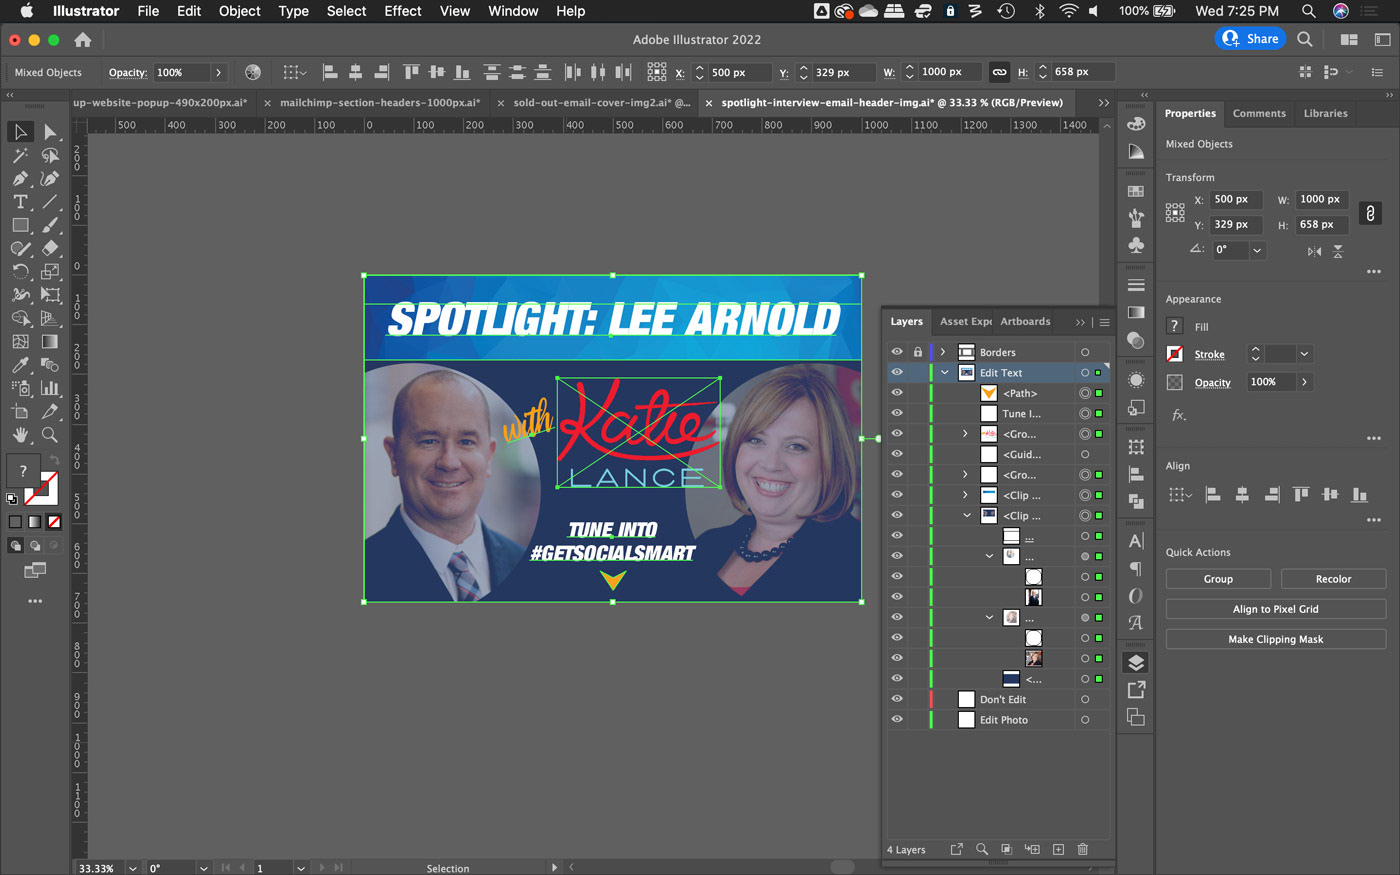Toggle visibility of Edit Text layer
1400x875 pixels.
coord(897,372)
